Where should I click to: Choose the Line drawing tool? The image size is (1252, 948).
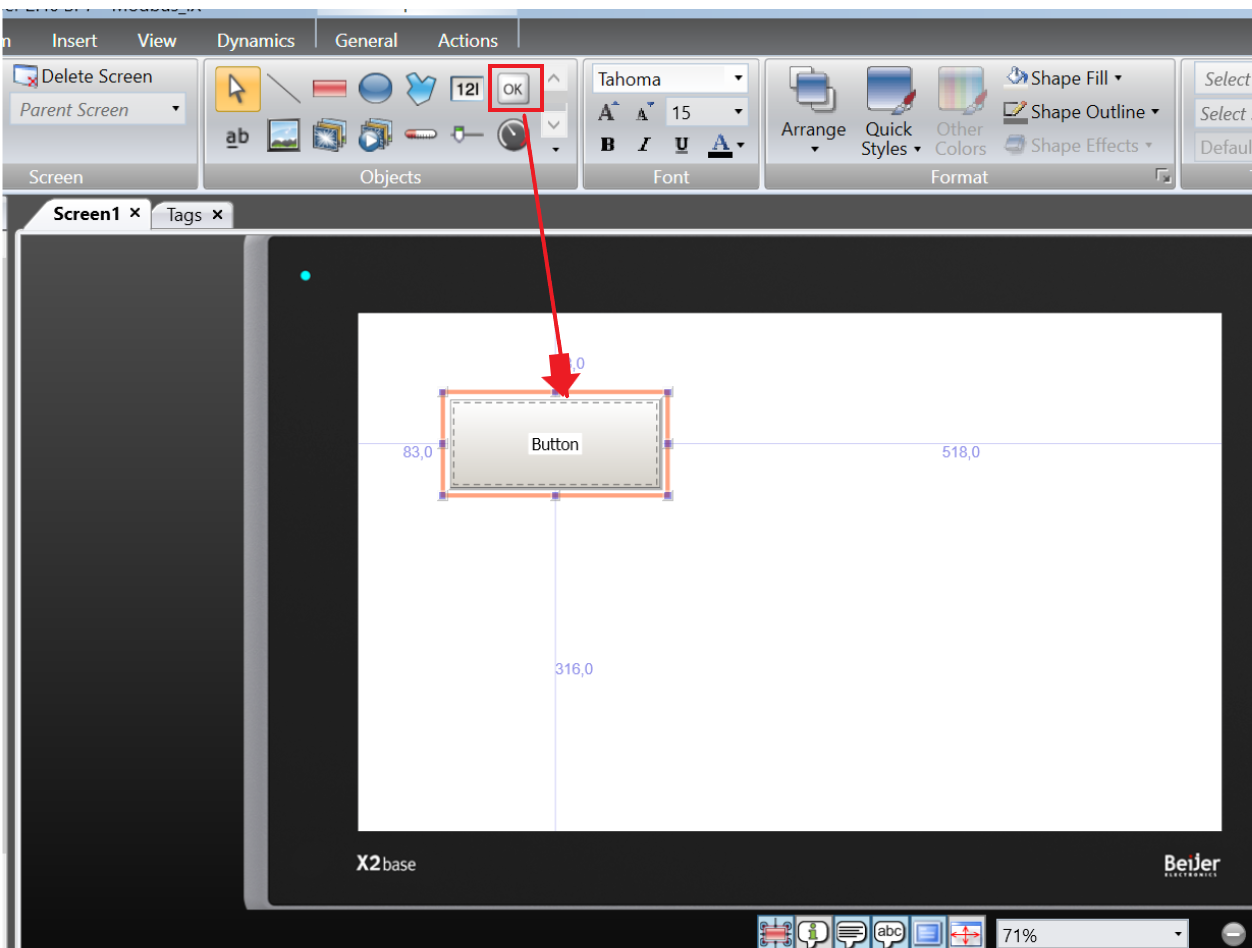[x=284, y=89]
